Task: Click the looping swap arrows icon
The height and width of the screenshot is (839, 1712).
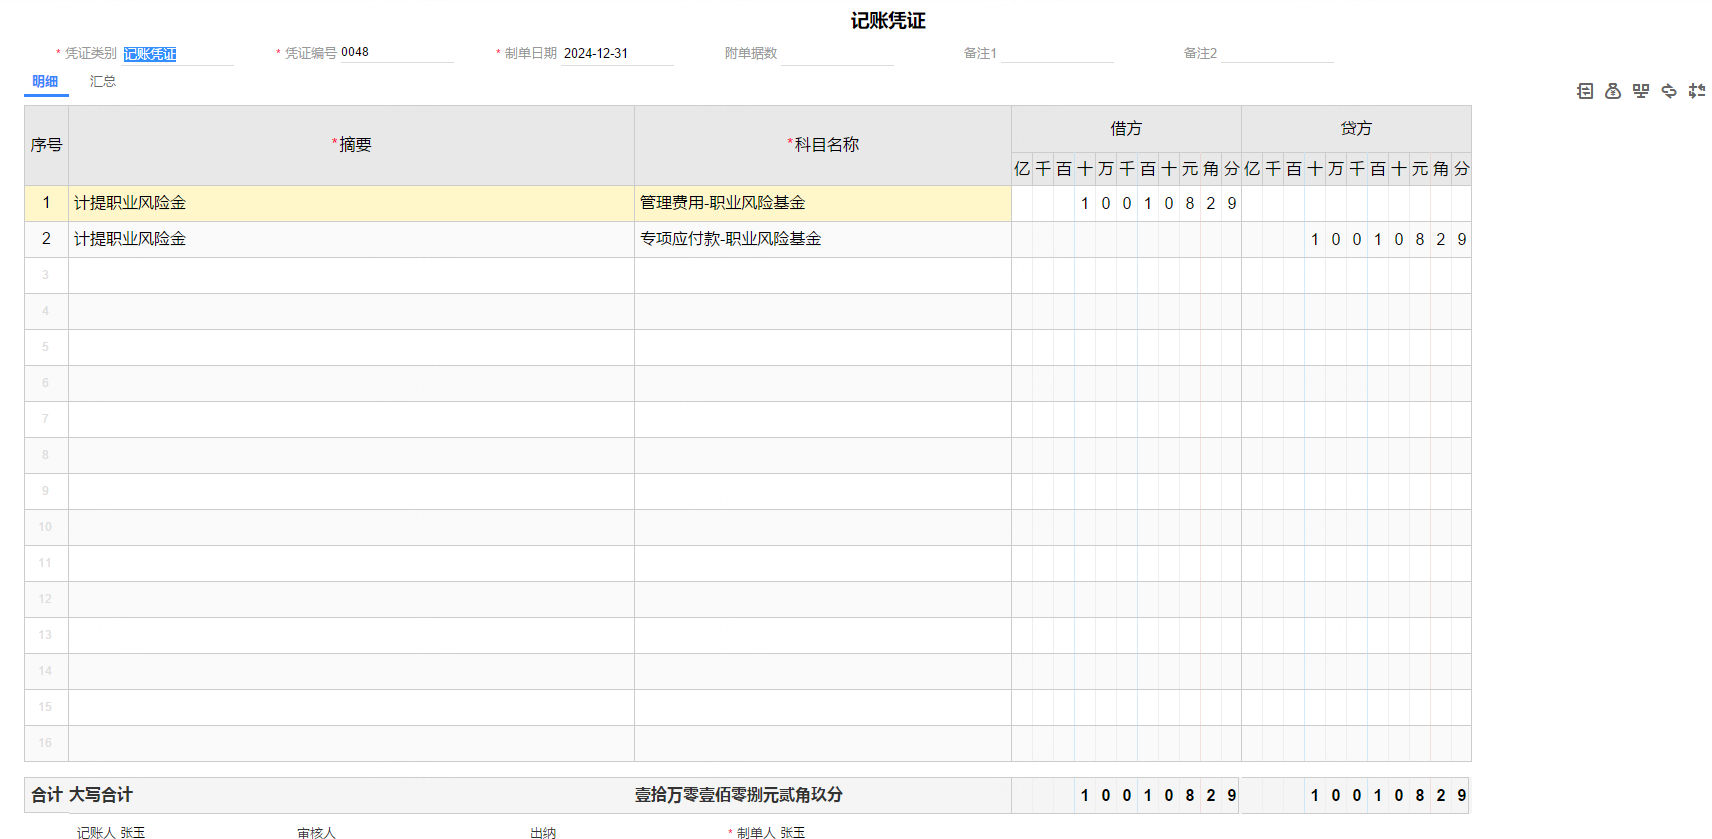Action: 1669,91
